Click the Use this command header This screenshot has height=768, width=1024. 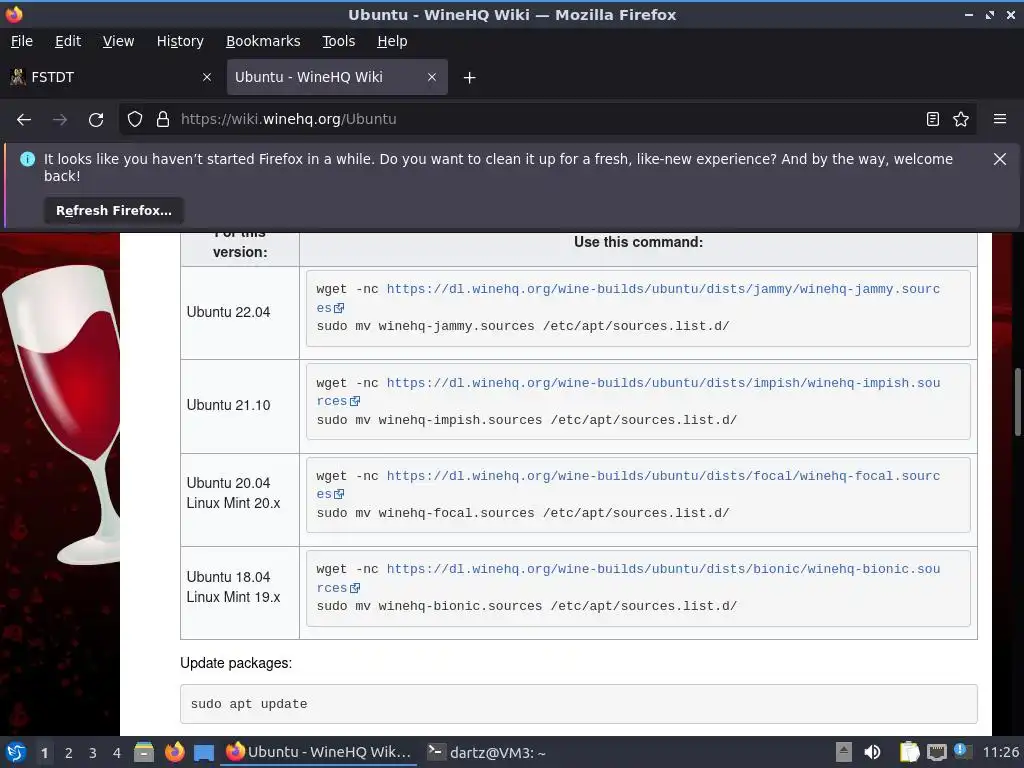point(638,242)
